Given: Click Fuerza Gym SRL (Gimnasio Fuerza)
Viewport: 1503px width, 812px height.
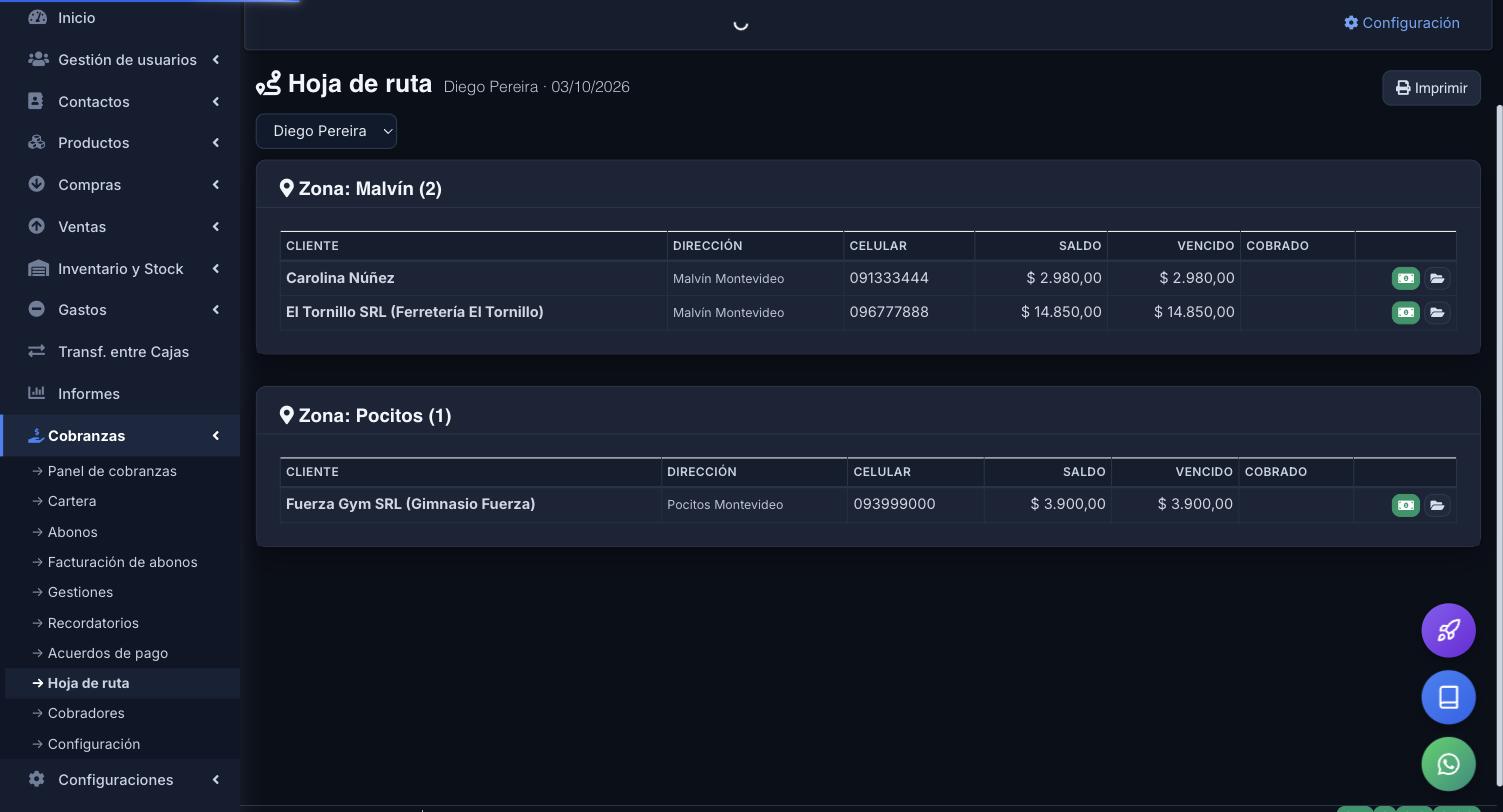Looking at the screenshot, I should 410,504.
